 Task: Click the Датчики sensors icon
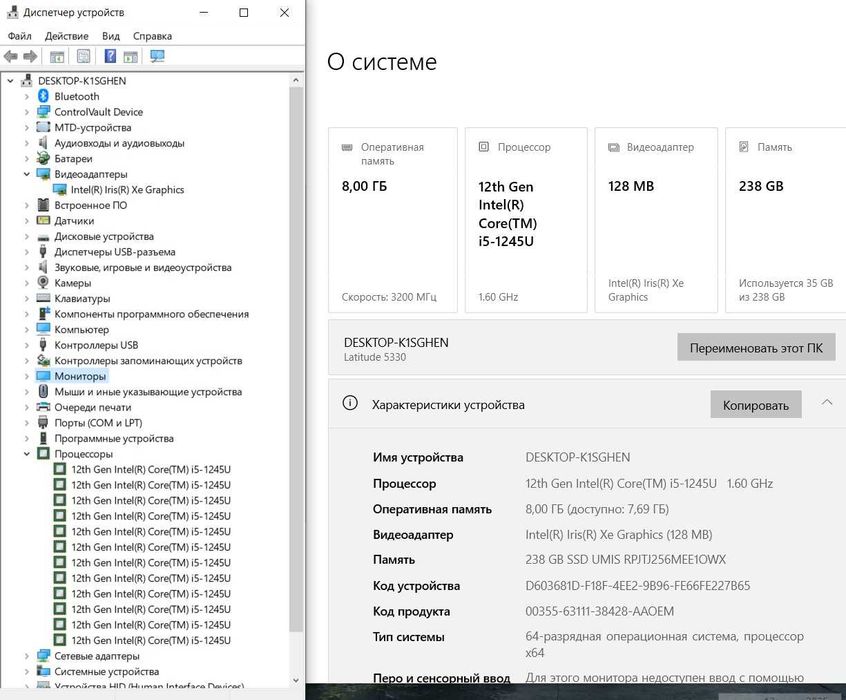click(43, 220)
